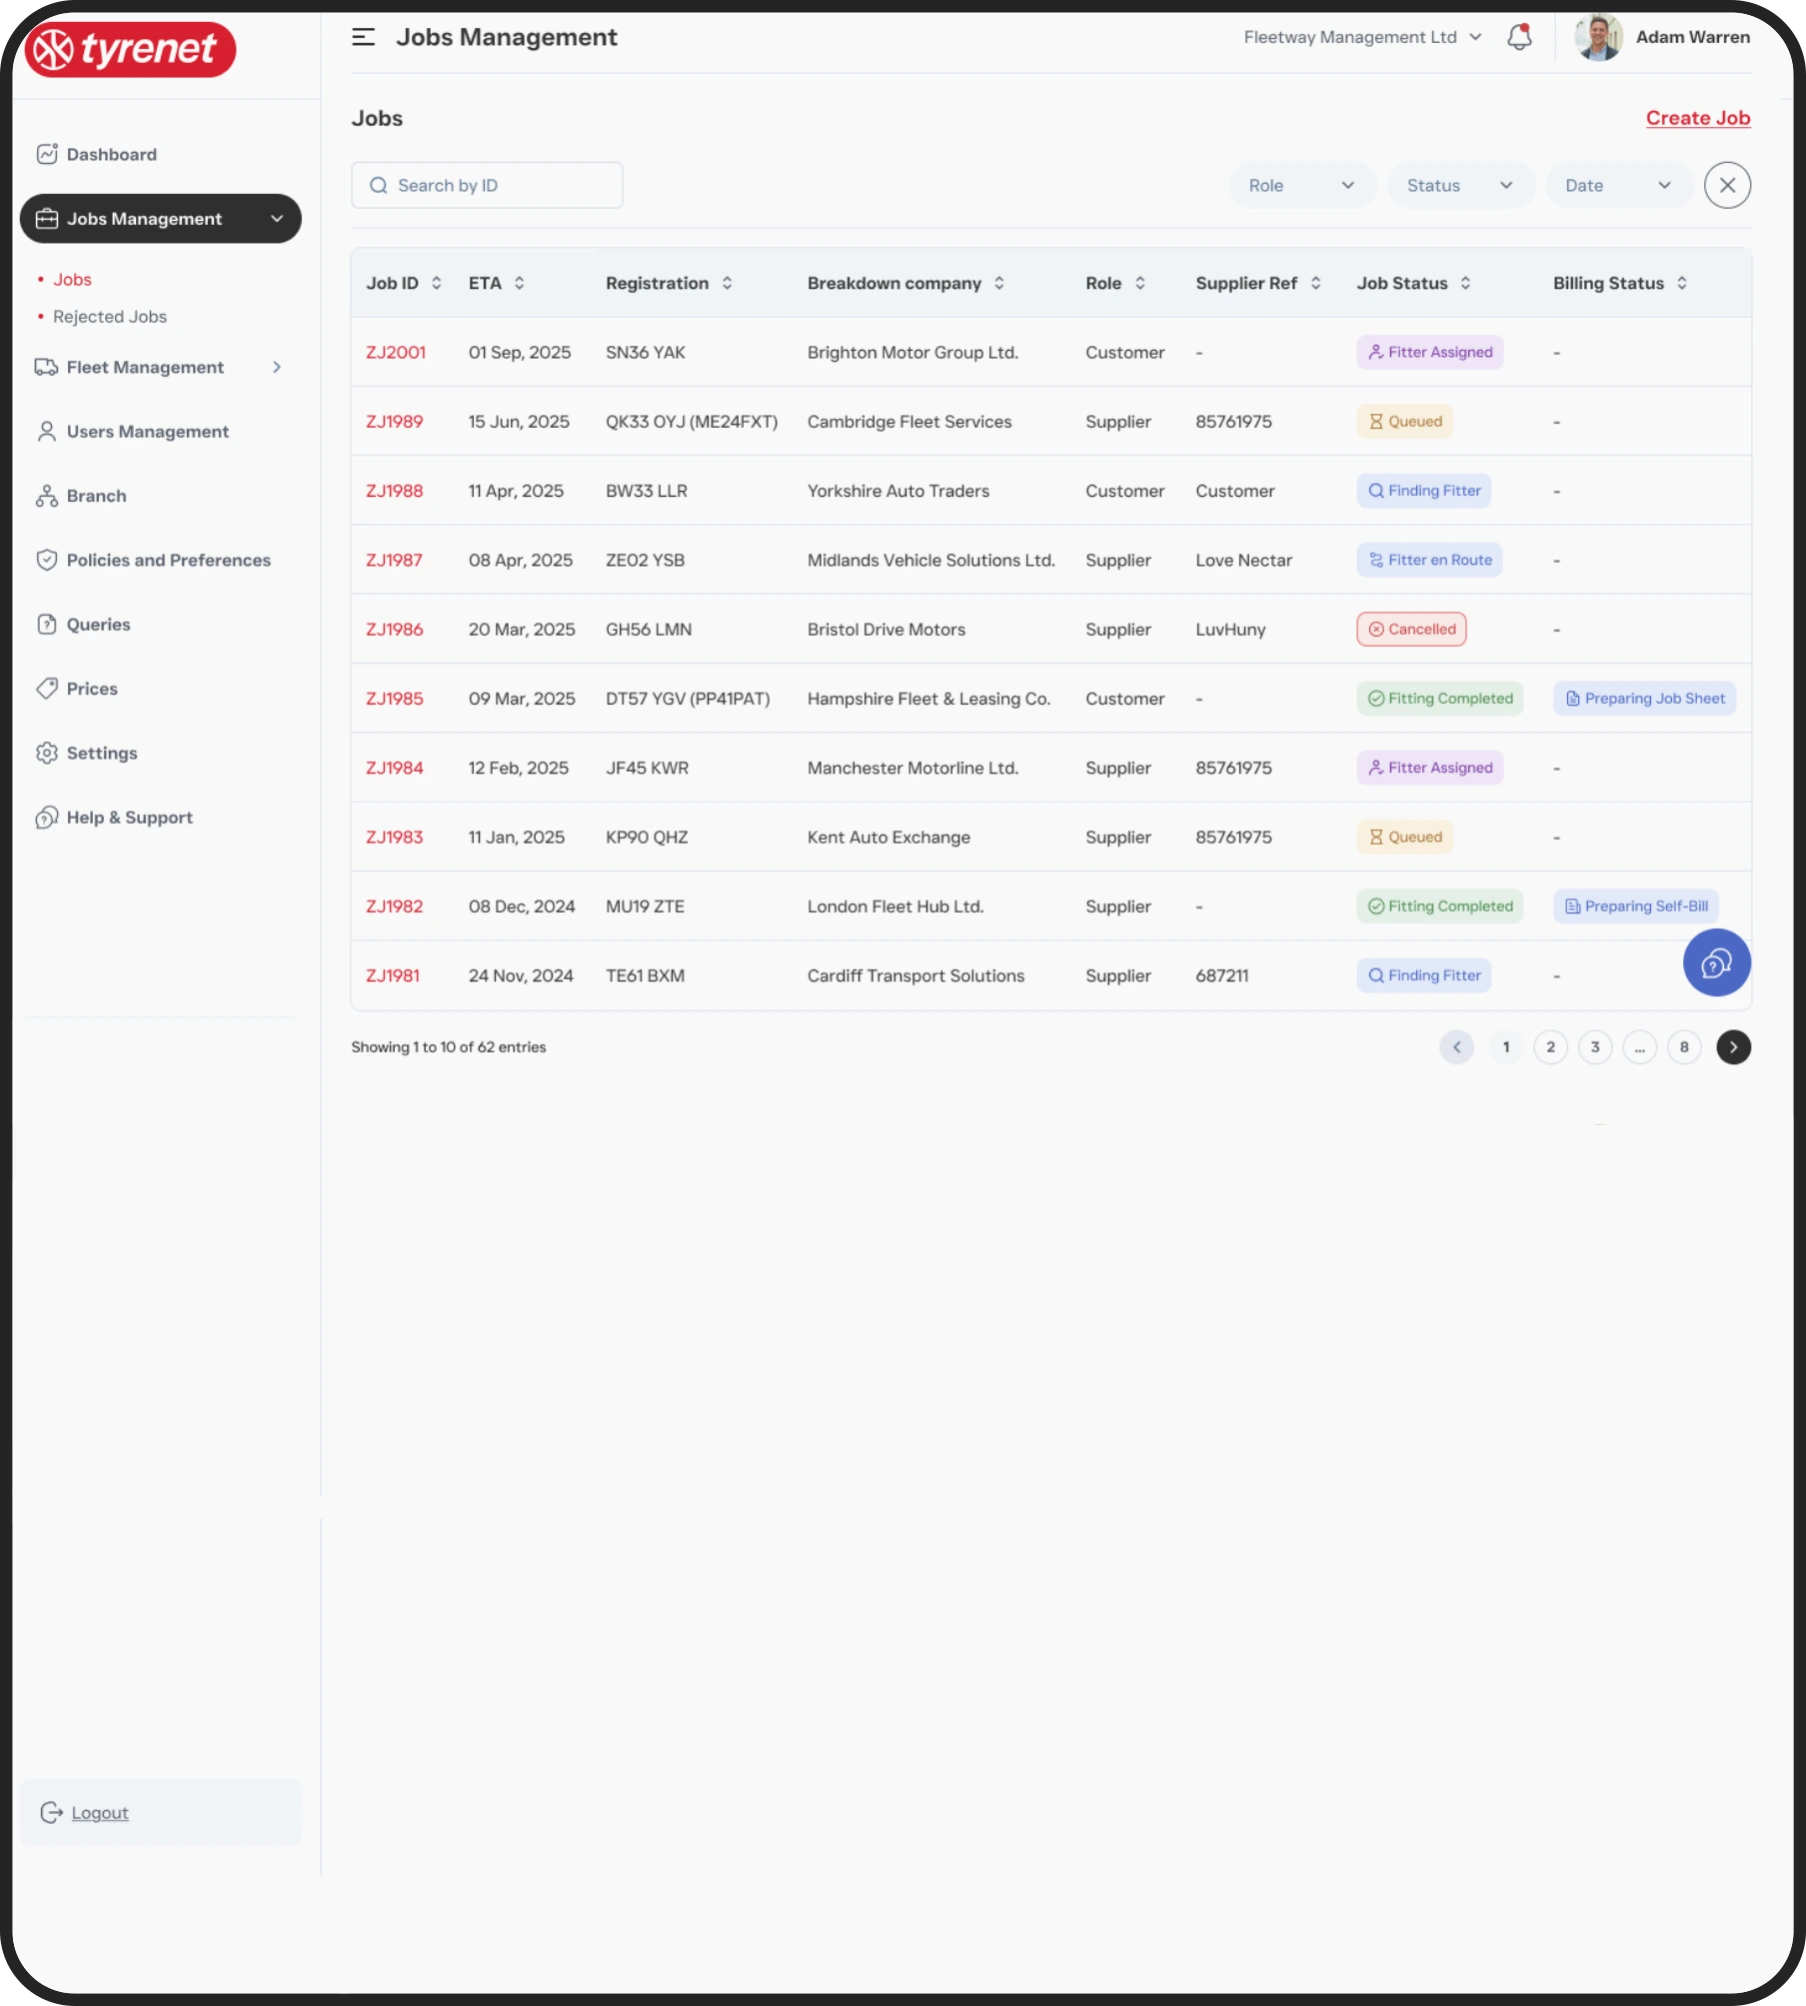
Task: Sort table by Billing Status column
Action: pyautogui.click(x=1620, y=283)
